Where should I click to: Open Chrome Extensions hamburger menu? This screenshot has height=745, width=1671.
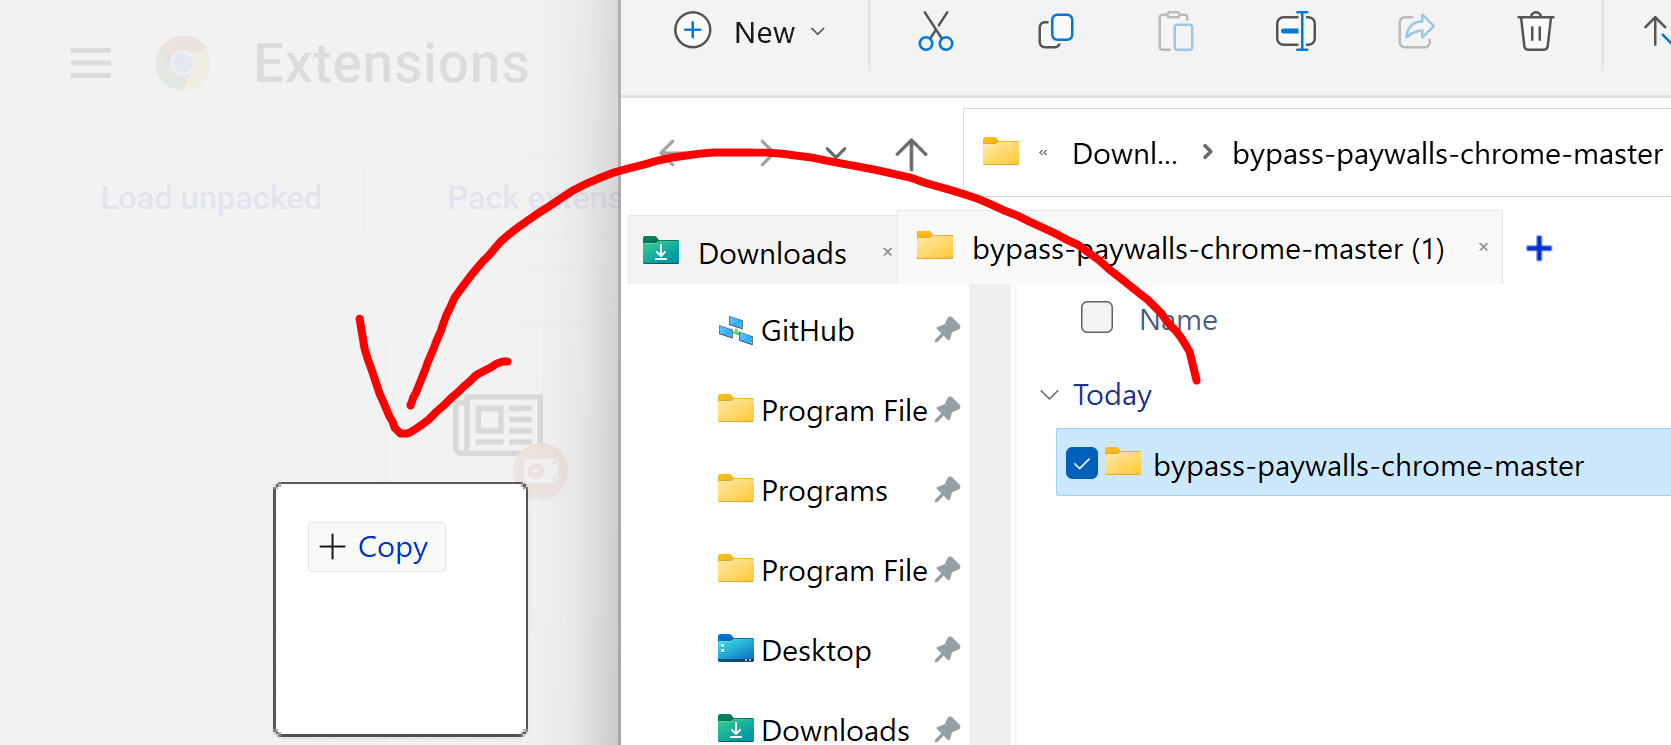point(91,64)
